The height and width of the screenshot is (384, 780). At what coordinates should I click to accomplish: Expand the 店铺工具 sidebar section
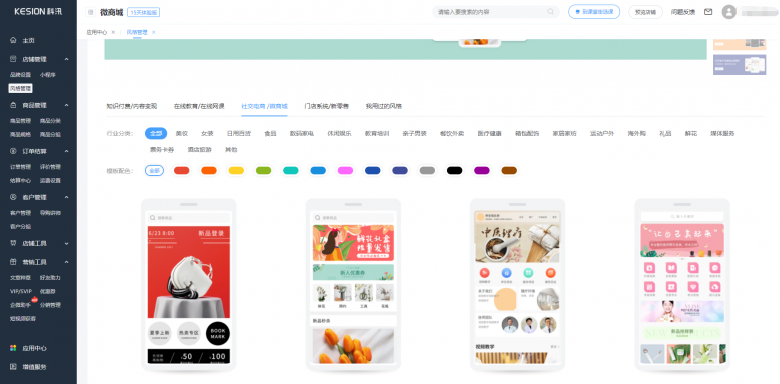click(x=67, y=244)
